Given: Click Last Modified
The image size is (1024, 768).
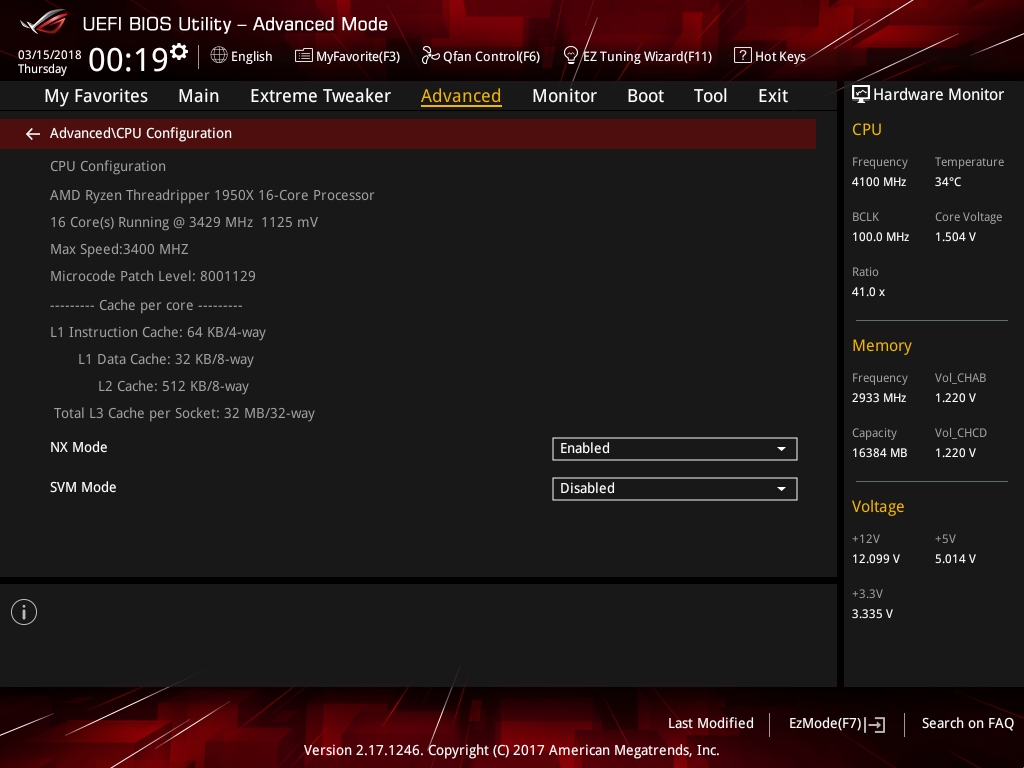Looking at the screenshot, I should (711, 723).
